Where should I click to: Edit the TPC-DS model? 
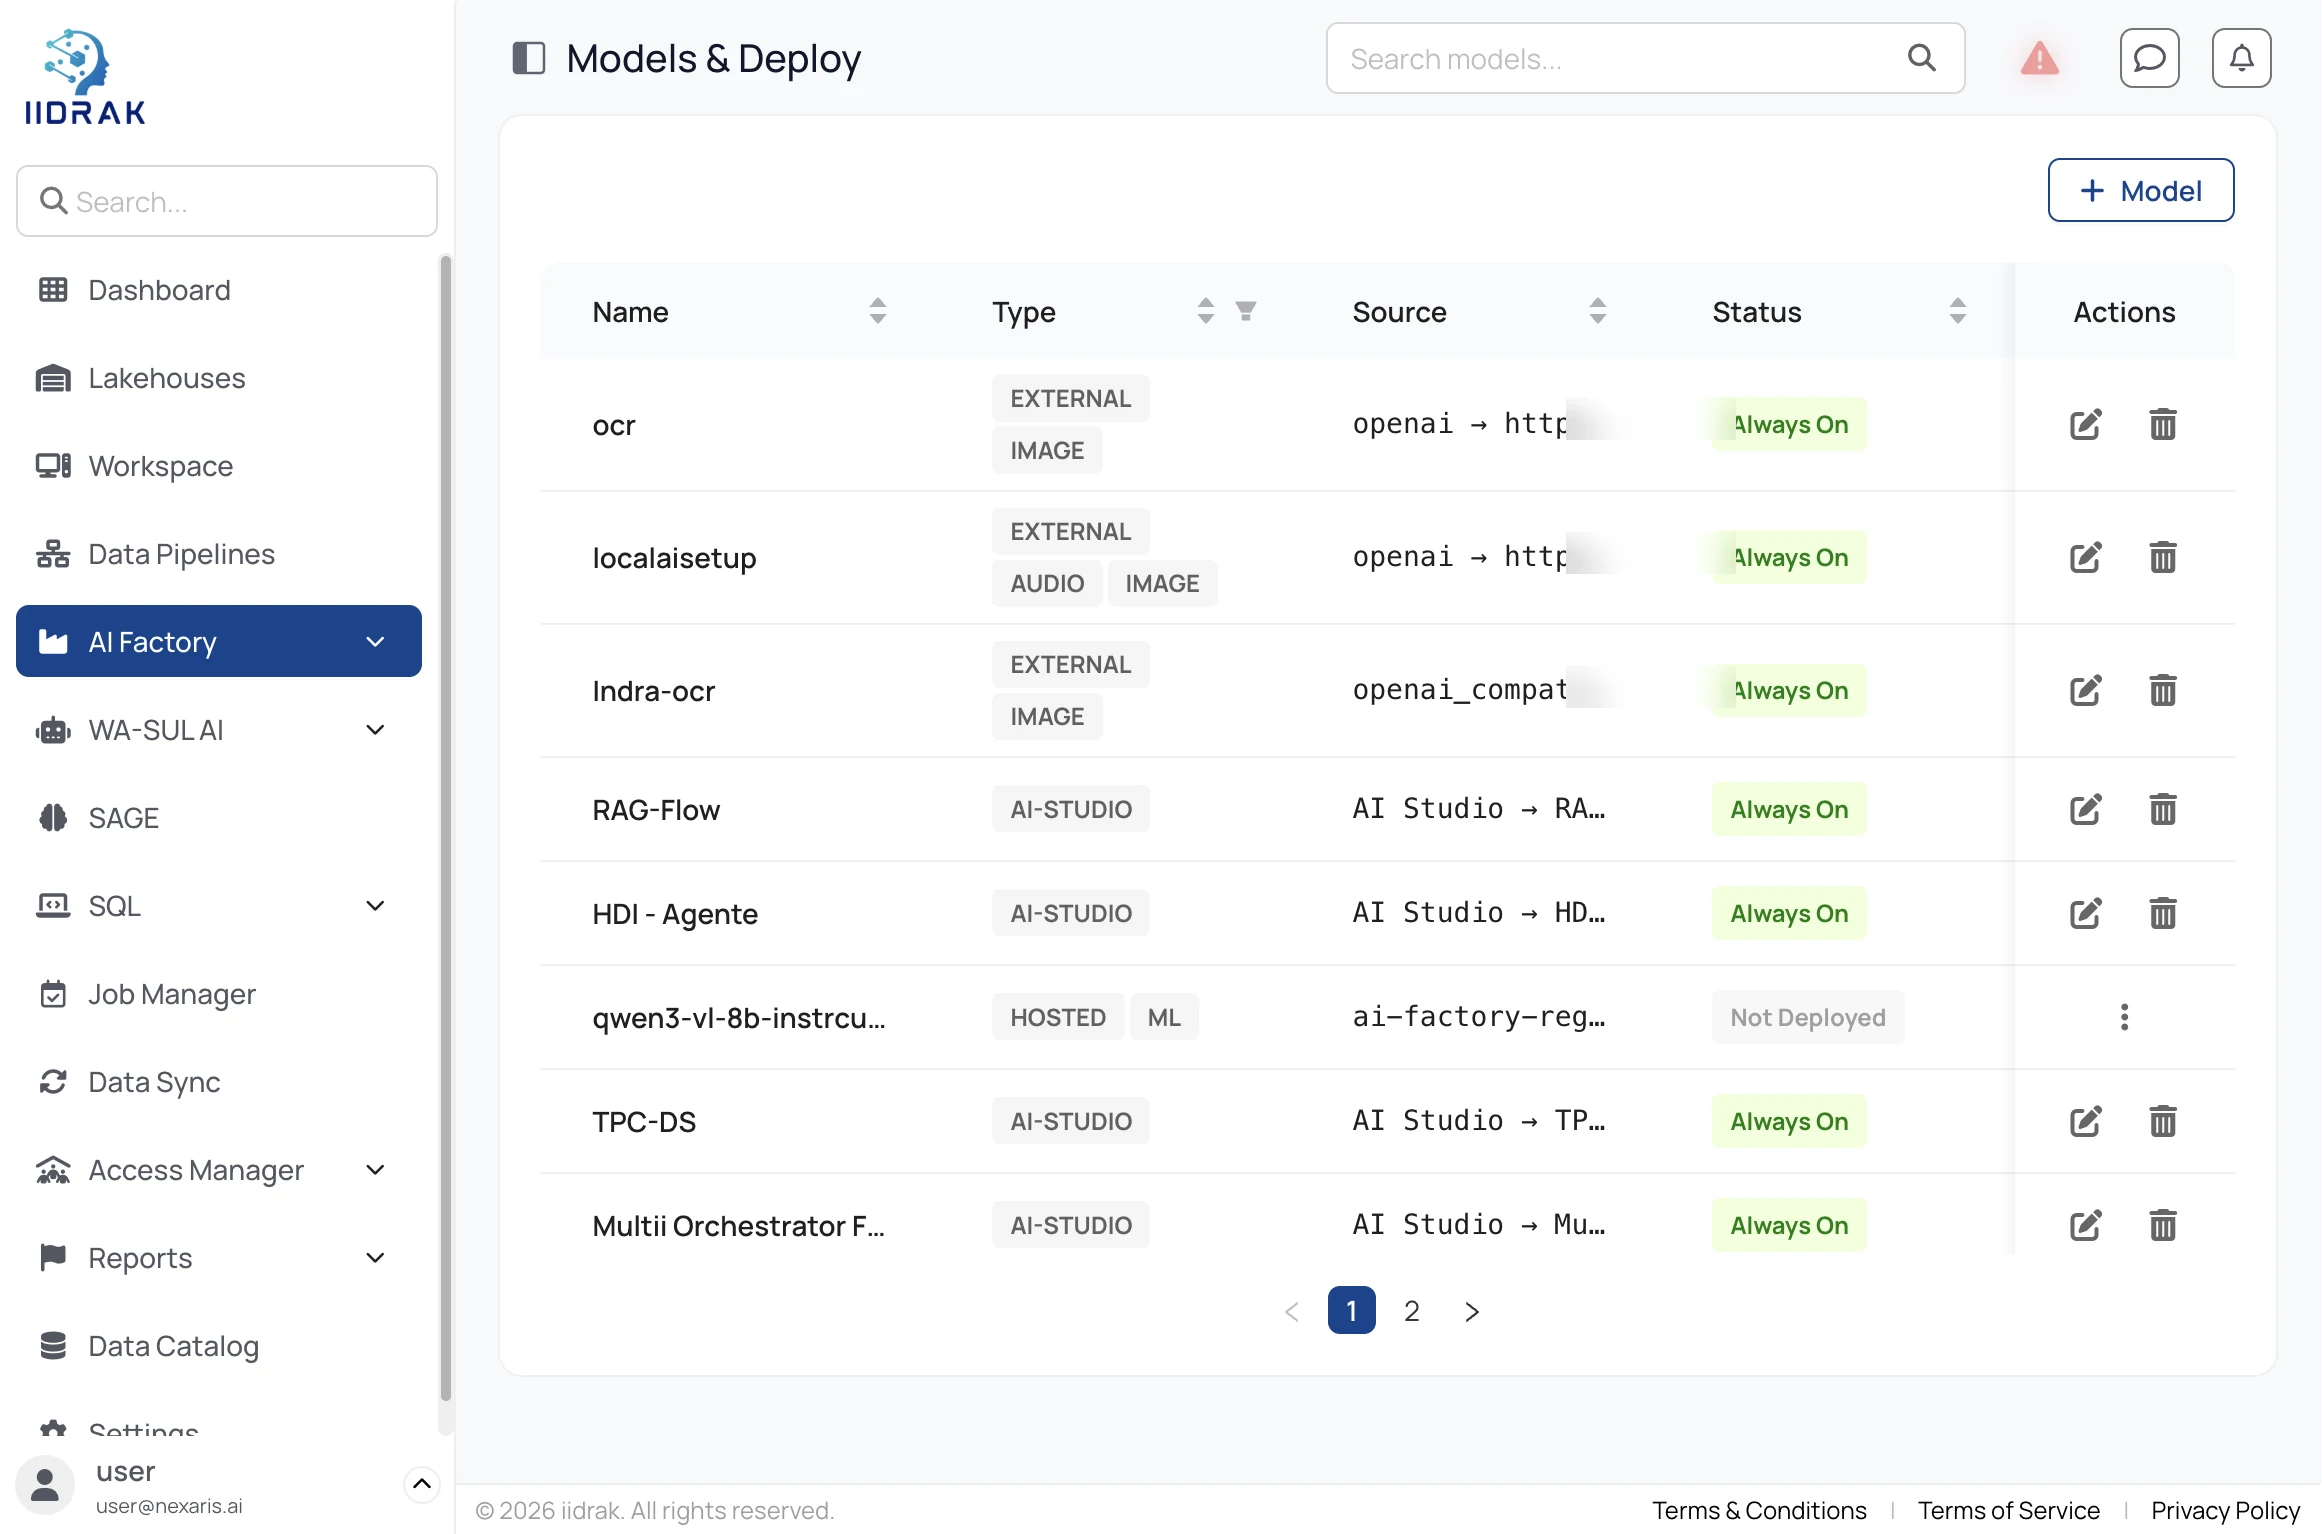tap(2085, 1121)
